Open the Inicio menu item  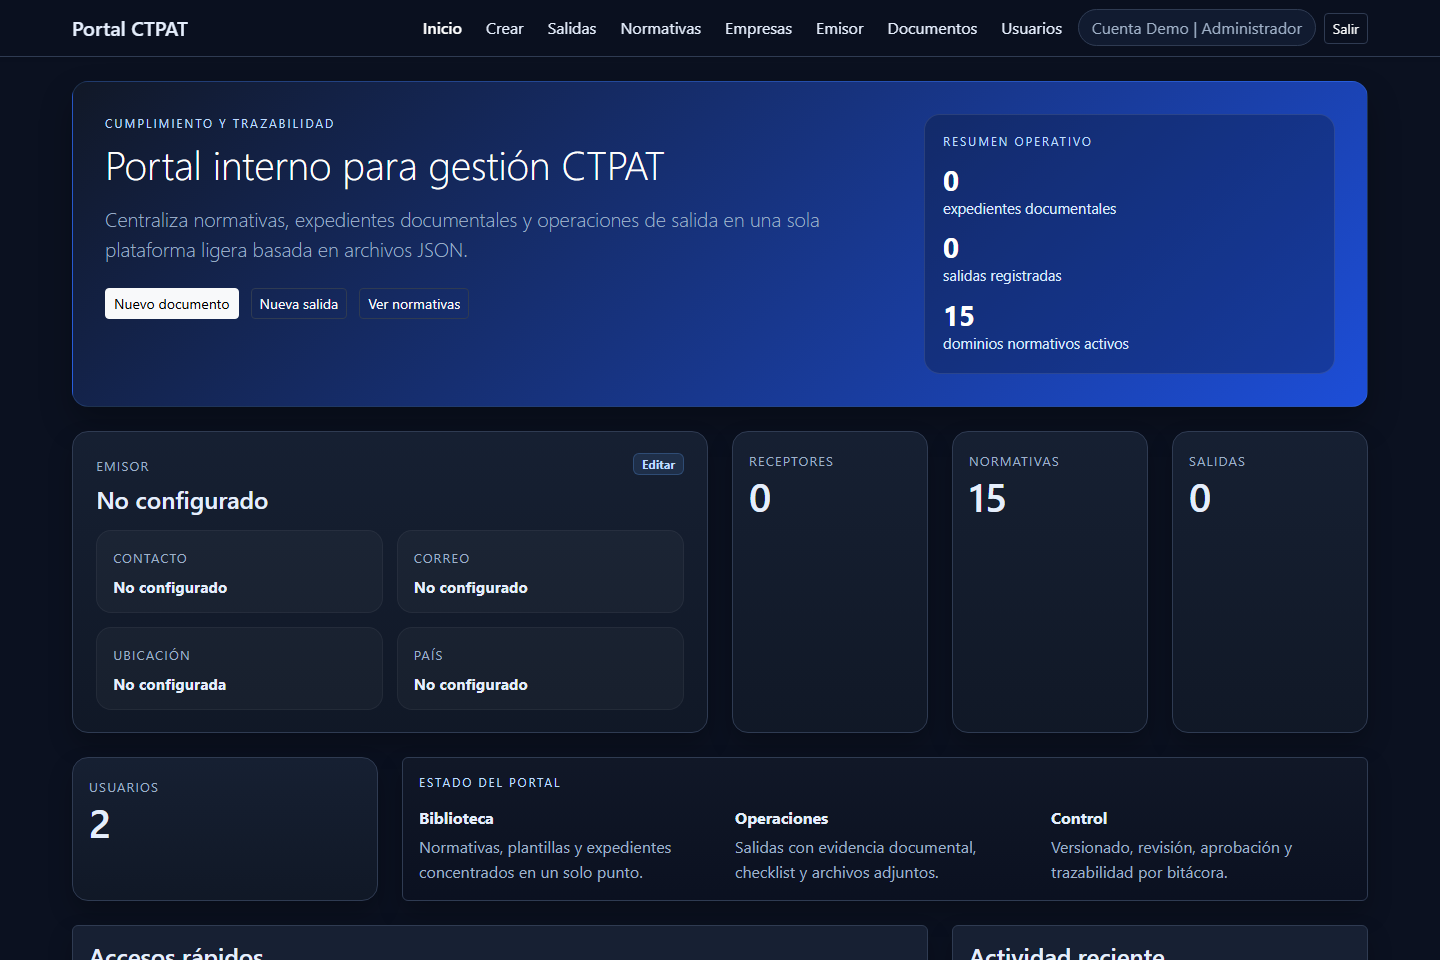442,29
